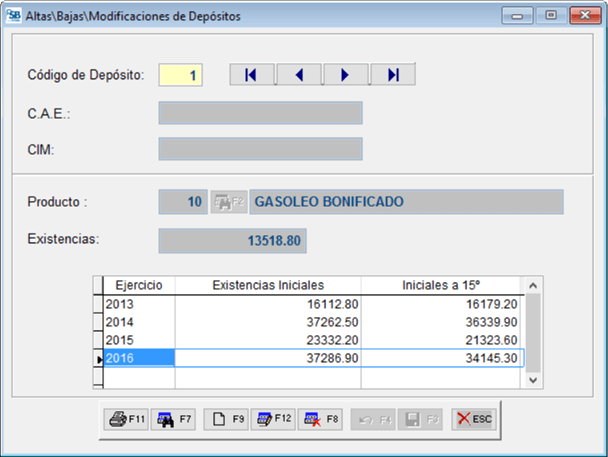
Task: Select the 2014 row in the table
Action: (x=139, y=321)
